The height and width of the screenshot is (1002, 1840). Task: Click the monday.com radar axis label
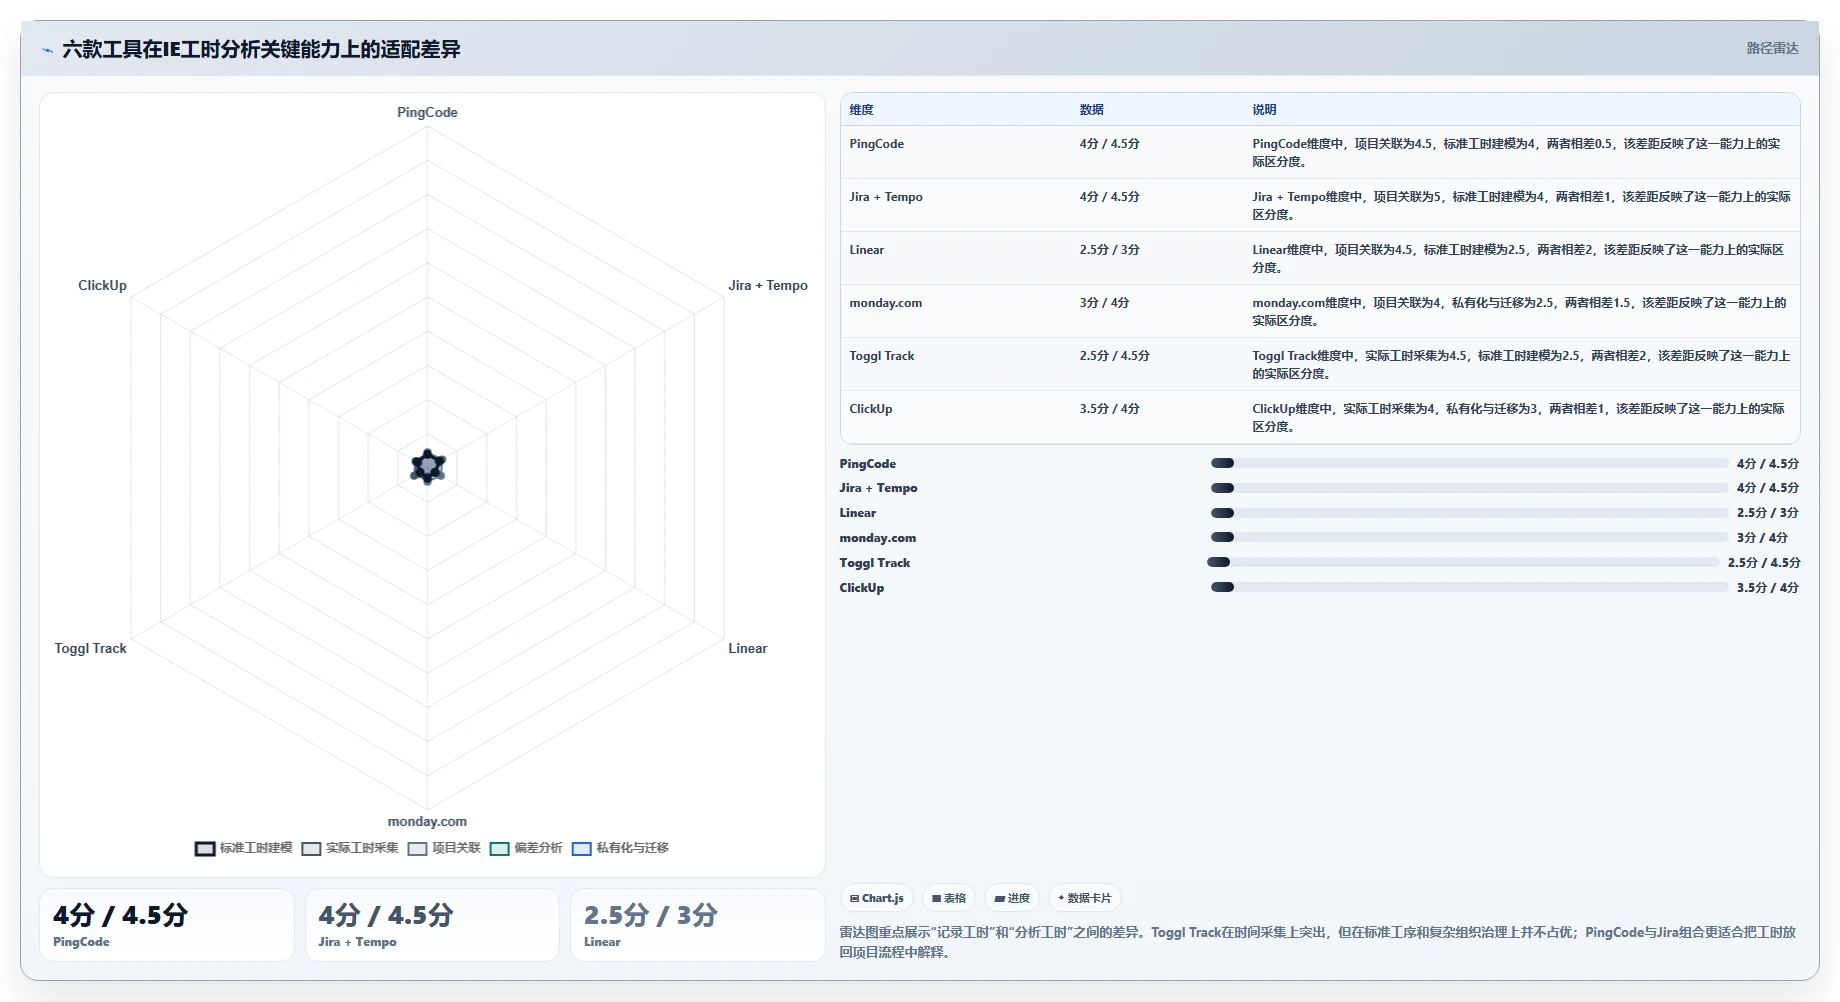tap(427, 821)
